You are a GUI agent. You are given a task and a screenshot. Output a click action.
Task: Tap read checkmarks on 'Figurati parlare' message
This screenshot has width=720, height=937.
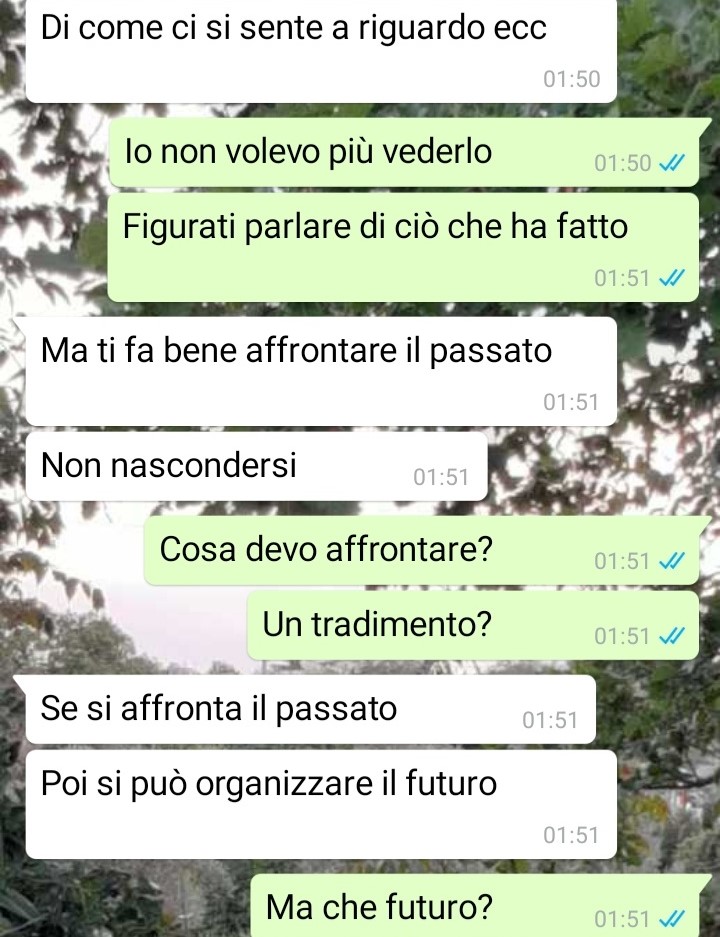(672, 278)
